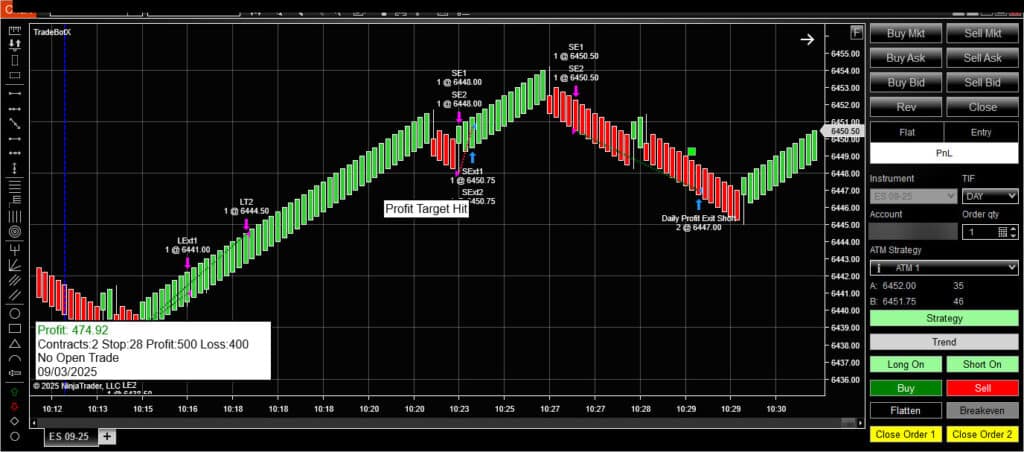Select the Risk-Reward drawing tool
This screenshot has width=1024, height=452.
click(x=14, y=46)
